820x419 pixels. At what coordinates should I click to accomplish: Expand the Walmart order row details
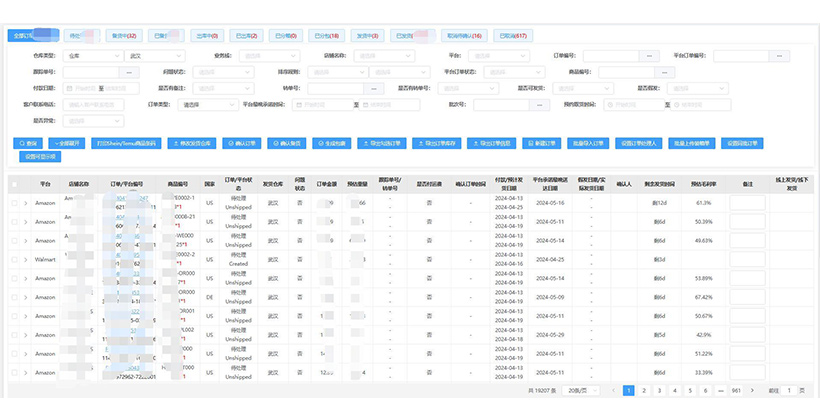tap(26, 259)
